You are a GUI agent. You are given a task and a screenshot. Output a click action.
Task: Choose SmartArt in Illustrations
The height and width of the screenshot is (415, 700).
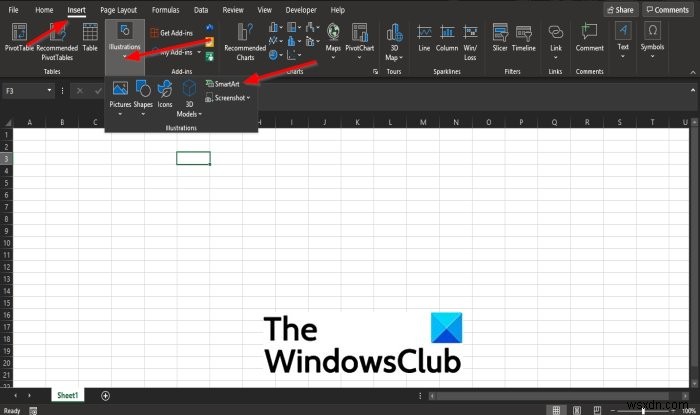(x=223, y=83)
